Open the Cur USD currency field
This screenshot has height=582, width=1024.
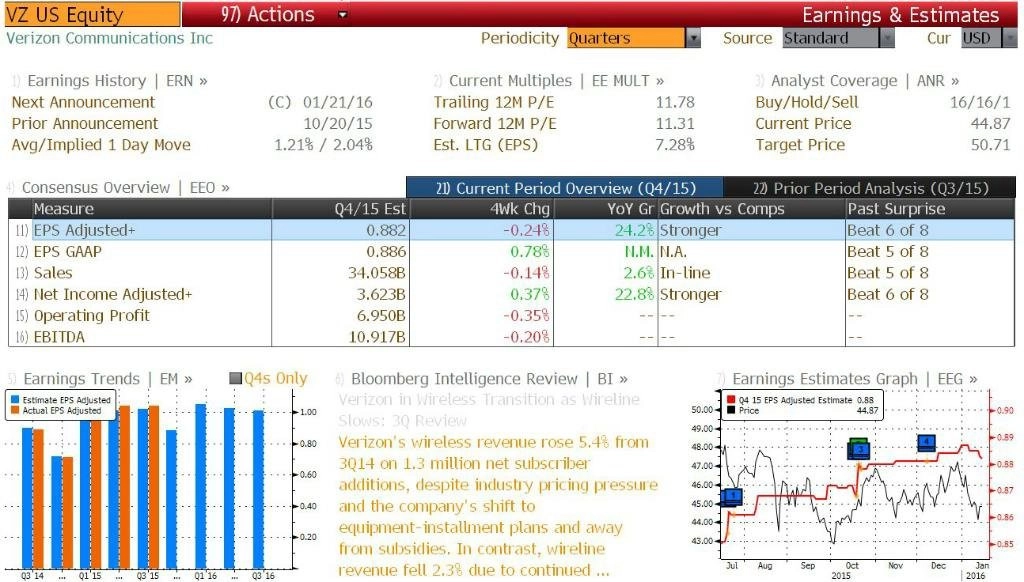[981, 39]
